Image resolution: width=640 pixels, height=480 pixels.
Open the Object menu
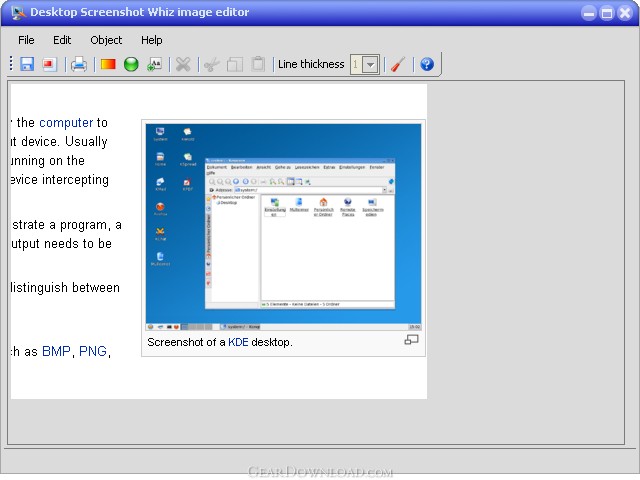[106, 40]
